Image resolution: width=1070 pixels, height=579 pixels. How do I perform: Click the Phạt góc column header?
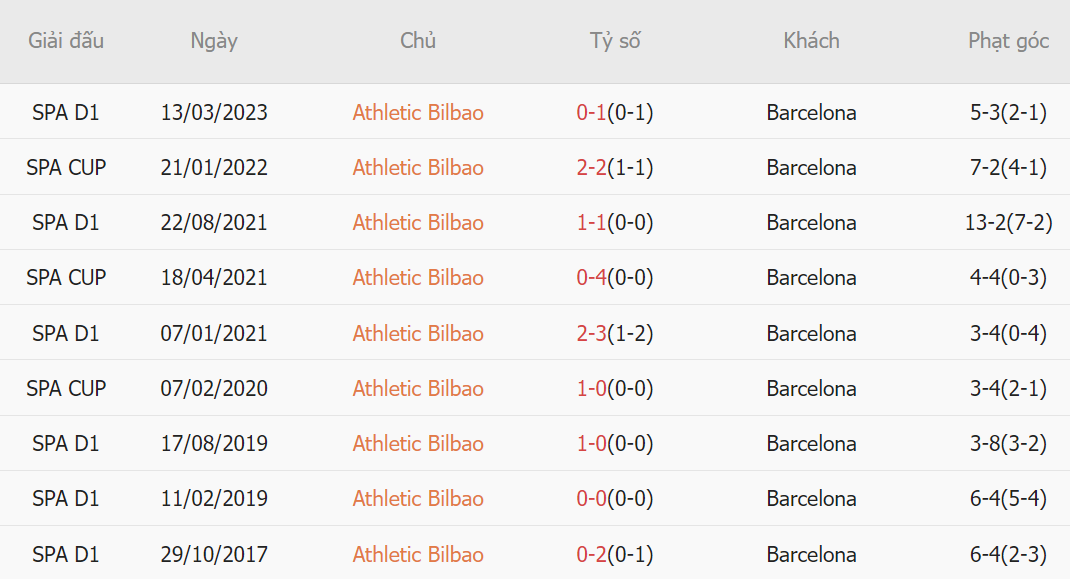click(1008, 41)
